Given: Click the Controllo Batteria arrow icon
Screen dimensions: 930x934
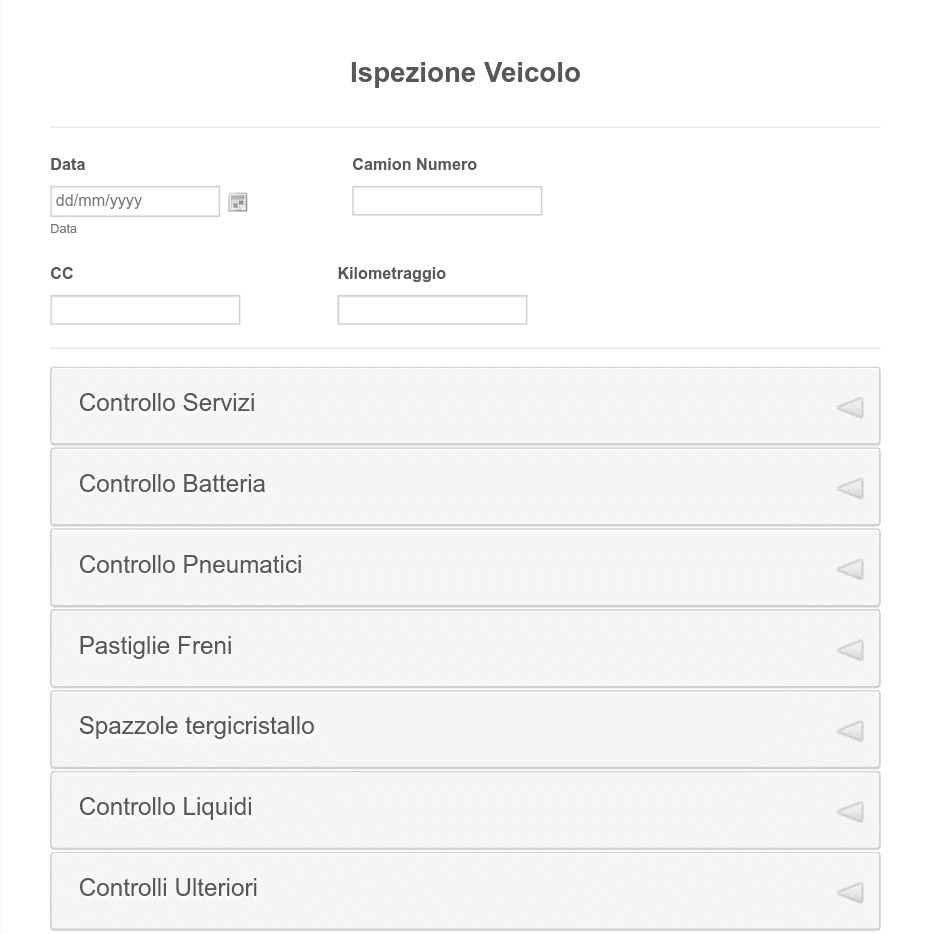Looking at the screenshot, I should [850, 488].
